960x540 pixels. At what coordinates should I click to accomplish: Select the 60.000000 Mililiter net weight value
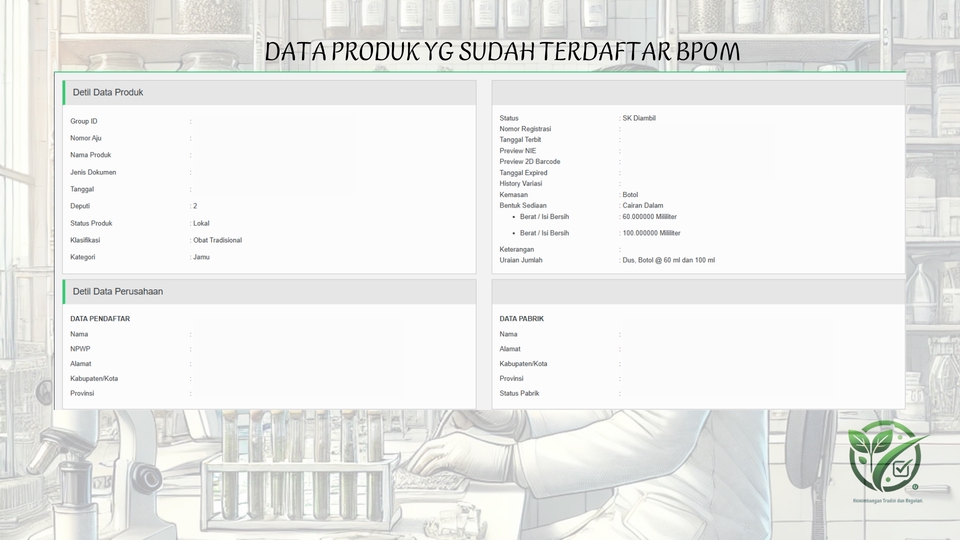[x=649, y=216]
